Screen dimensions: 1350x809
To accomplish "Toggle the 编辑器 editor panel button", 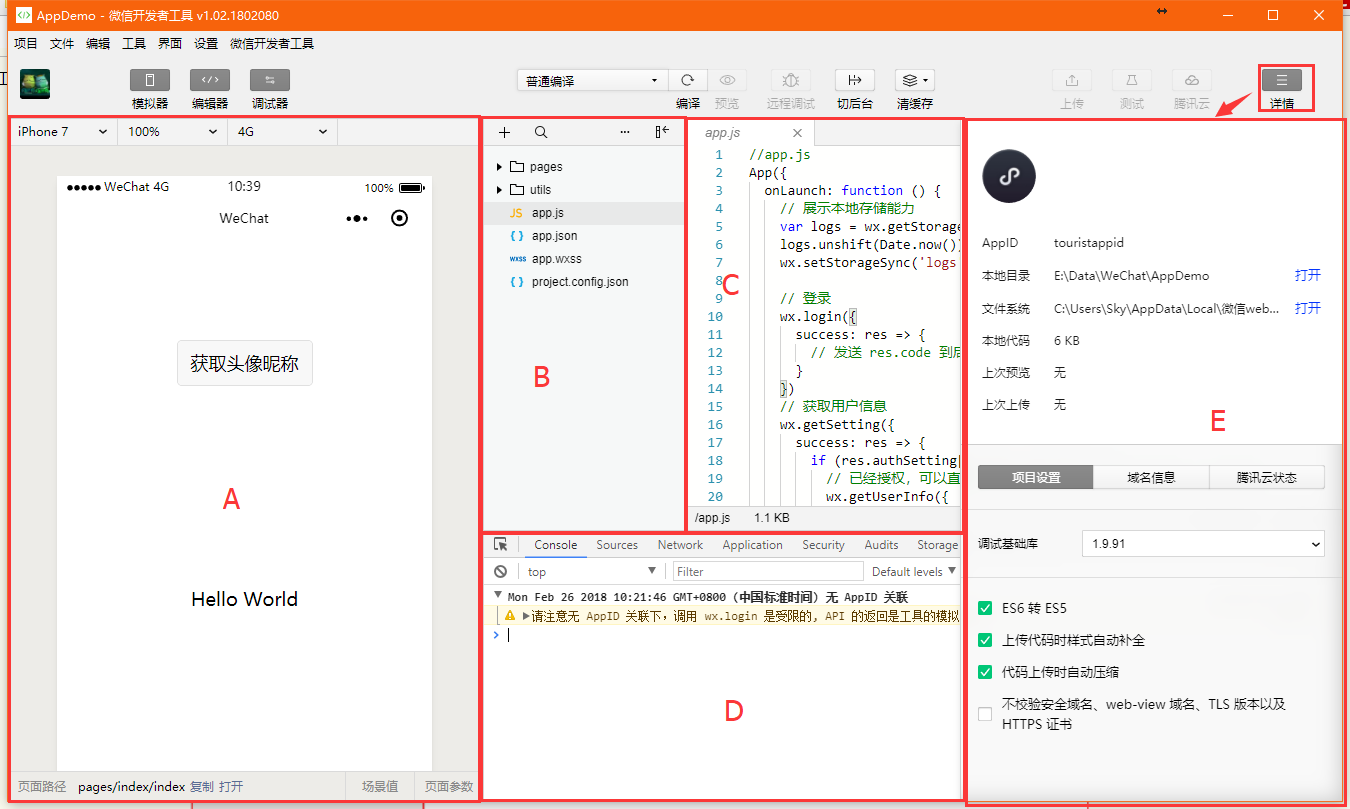I will [210, 80].
